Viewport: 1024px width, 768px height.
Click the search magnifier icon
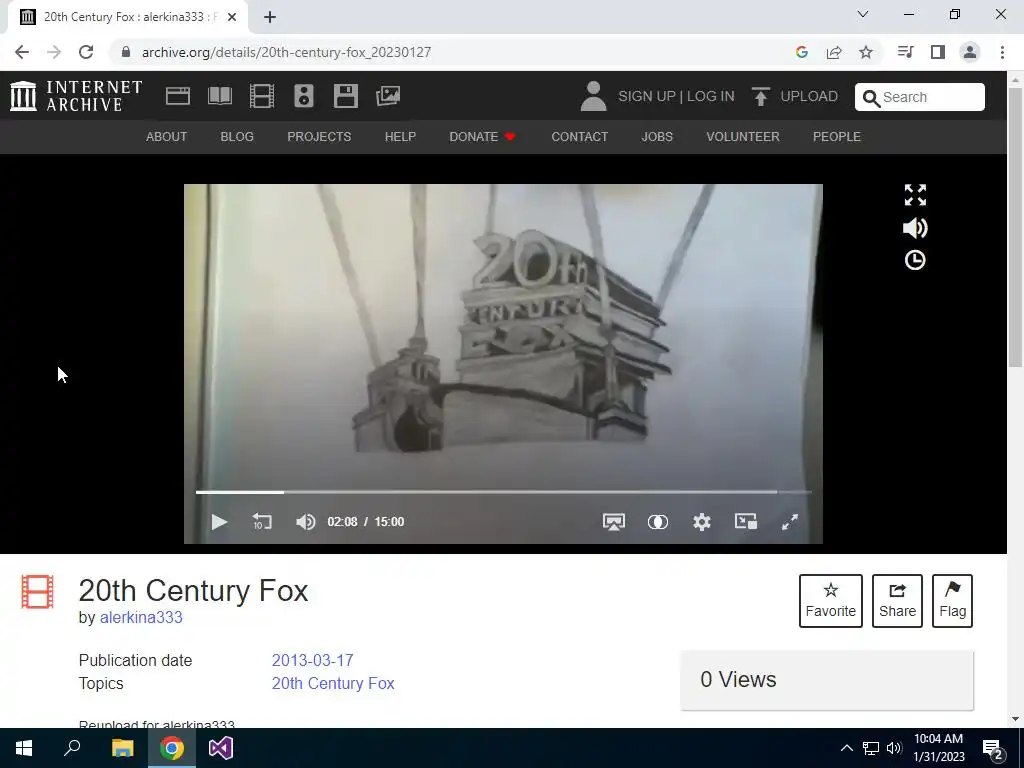[x=871, y=98]
